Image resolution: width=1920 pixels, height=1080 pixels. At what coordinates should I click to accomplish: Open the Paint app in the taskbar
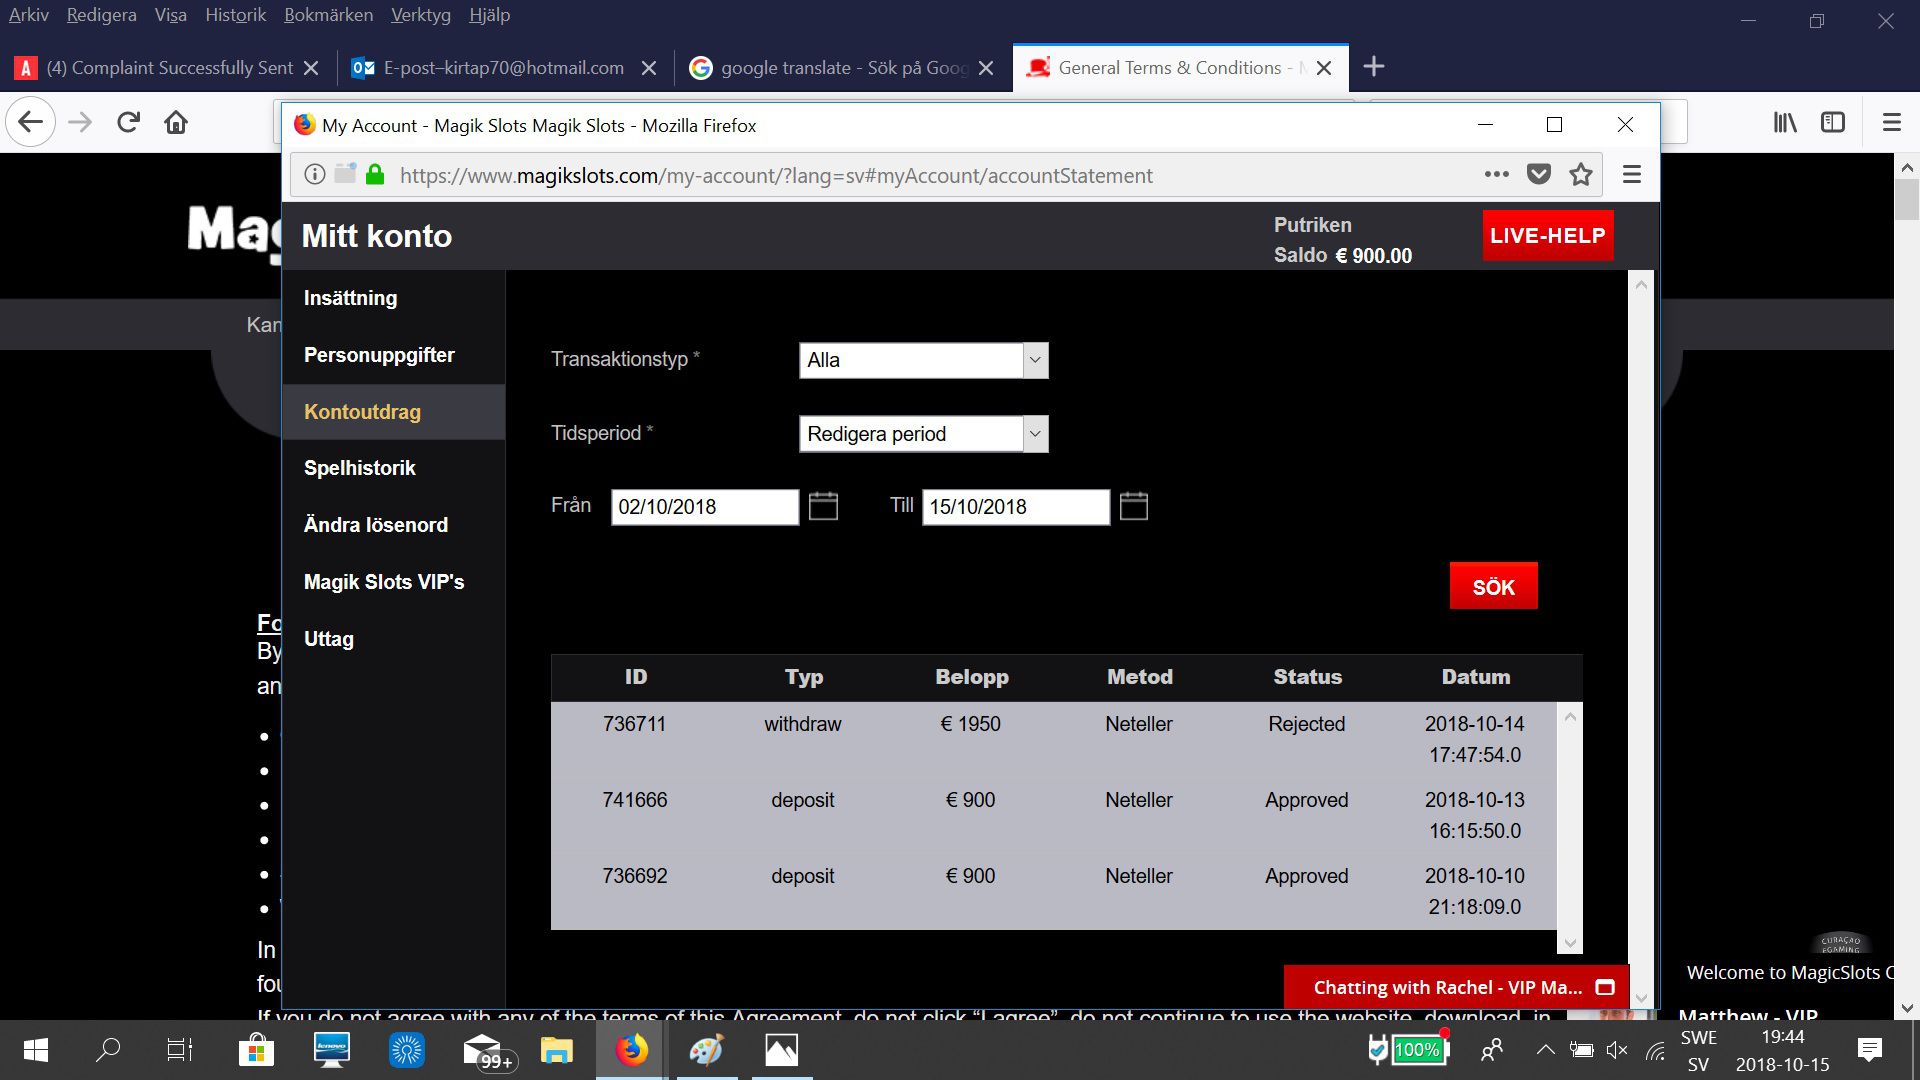coord(706,1050)
